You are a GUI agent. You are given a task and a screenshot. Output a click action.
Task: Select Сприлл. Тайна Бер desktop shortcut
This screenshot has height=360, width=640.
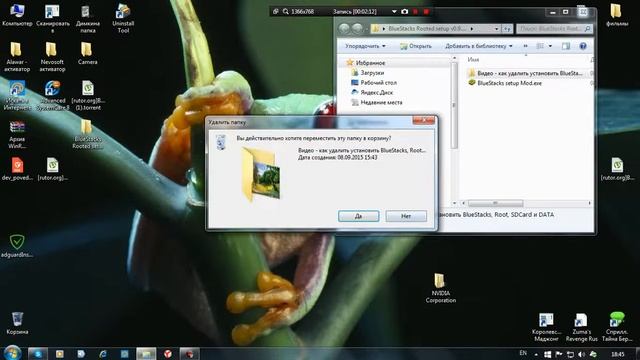coord(617,327)
